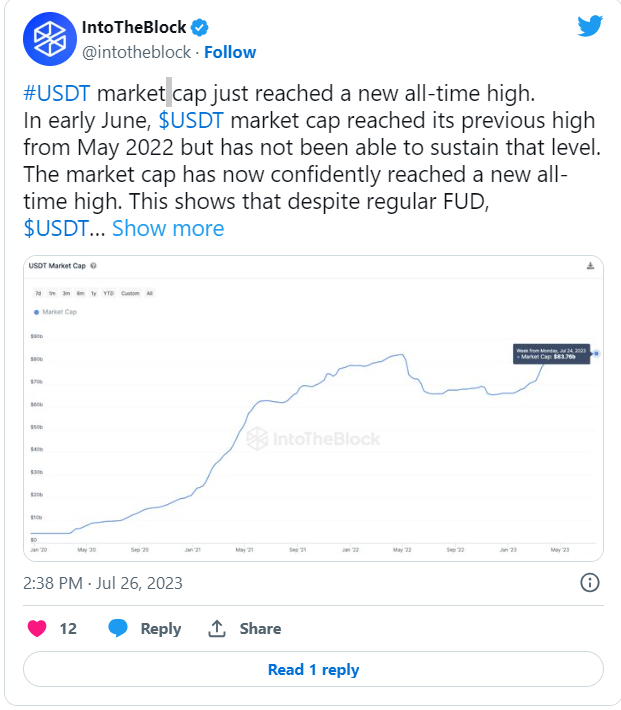The height and width of the screenshot is (710, 621).
Task: Open the tweet info circle icon
Action: click(x=590, y=582)
